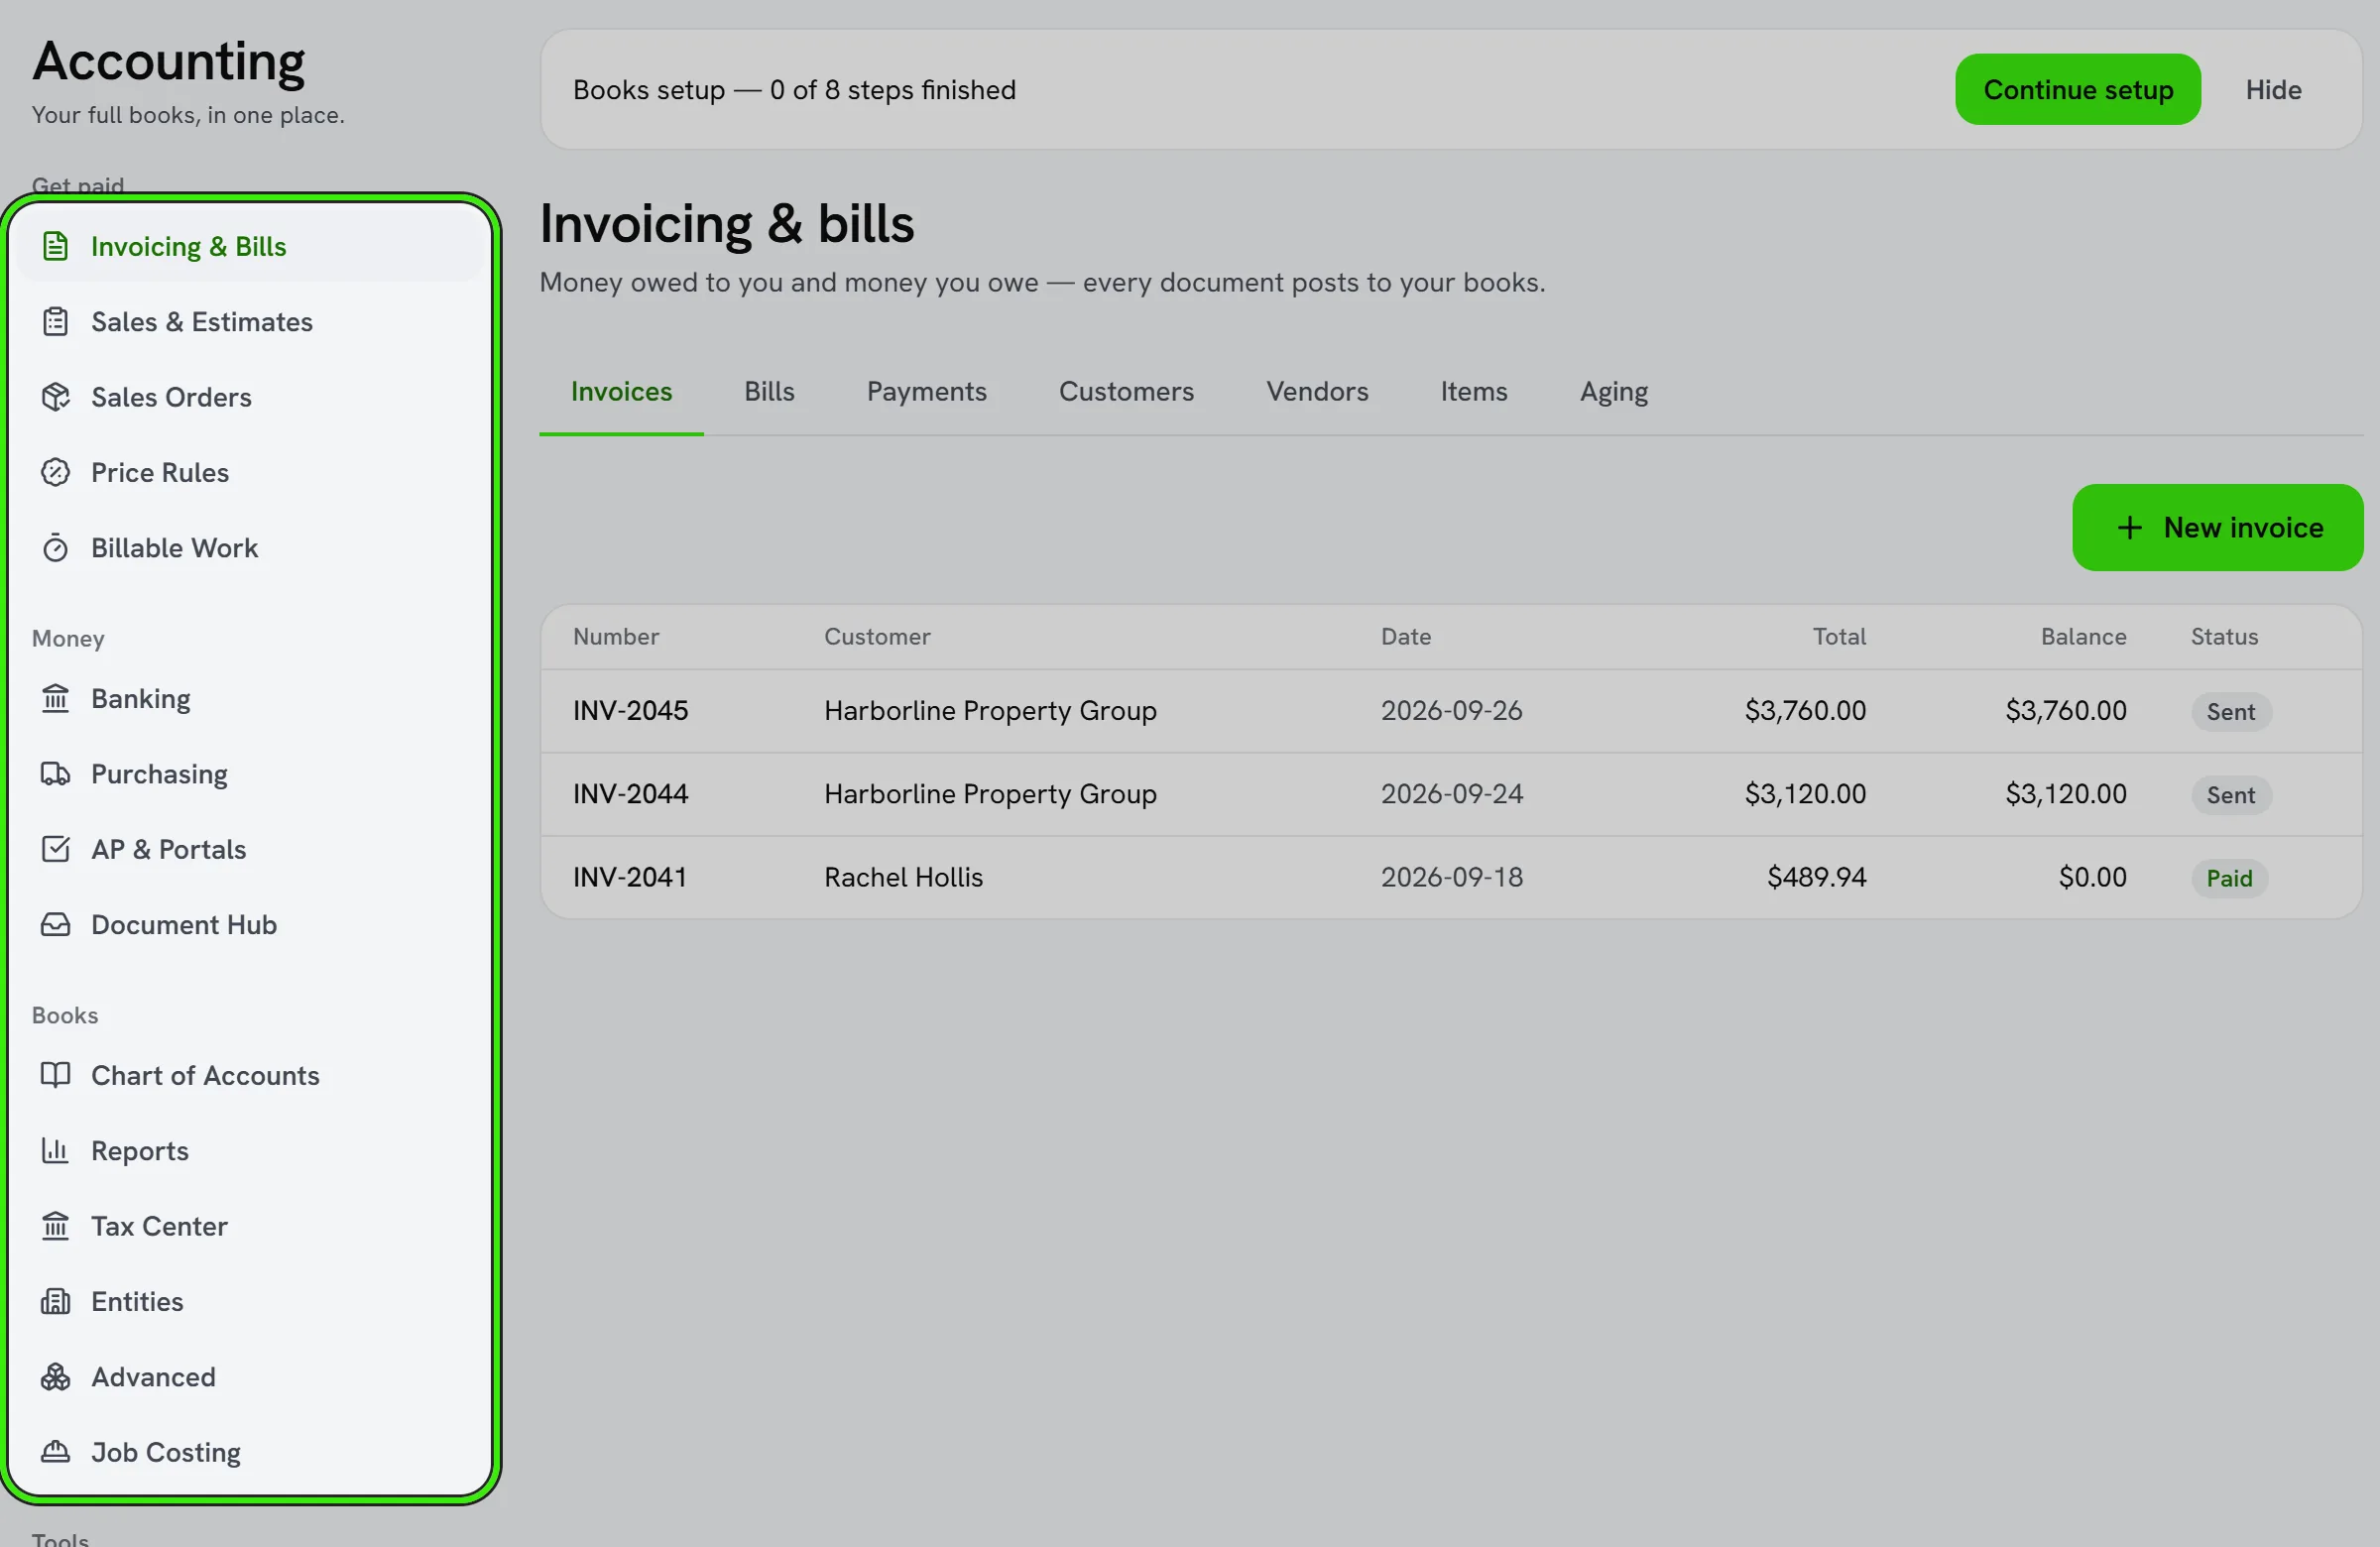The width and height of the screenshot is (2380, 1547).
Task: Select the Reports bar chart icon
Action: pos(56,1151)
